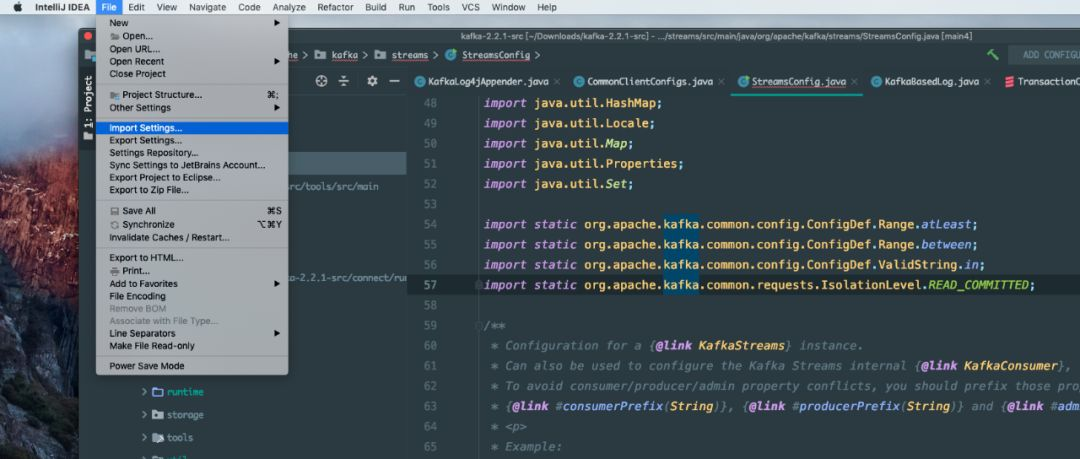Image resolution: width=1080 pixels, height=459 pixels.
Task: Select Print... in File menu
Action: pyautogui.click(x=192, y=271)
